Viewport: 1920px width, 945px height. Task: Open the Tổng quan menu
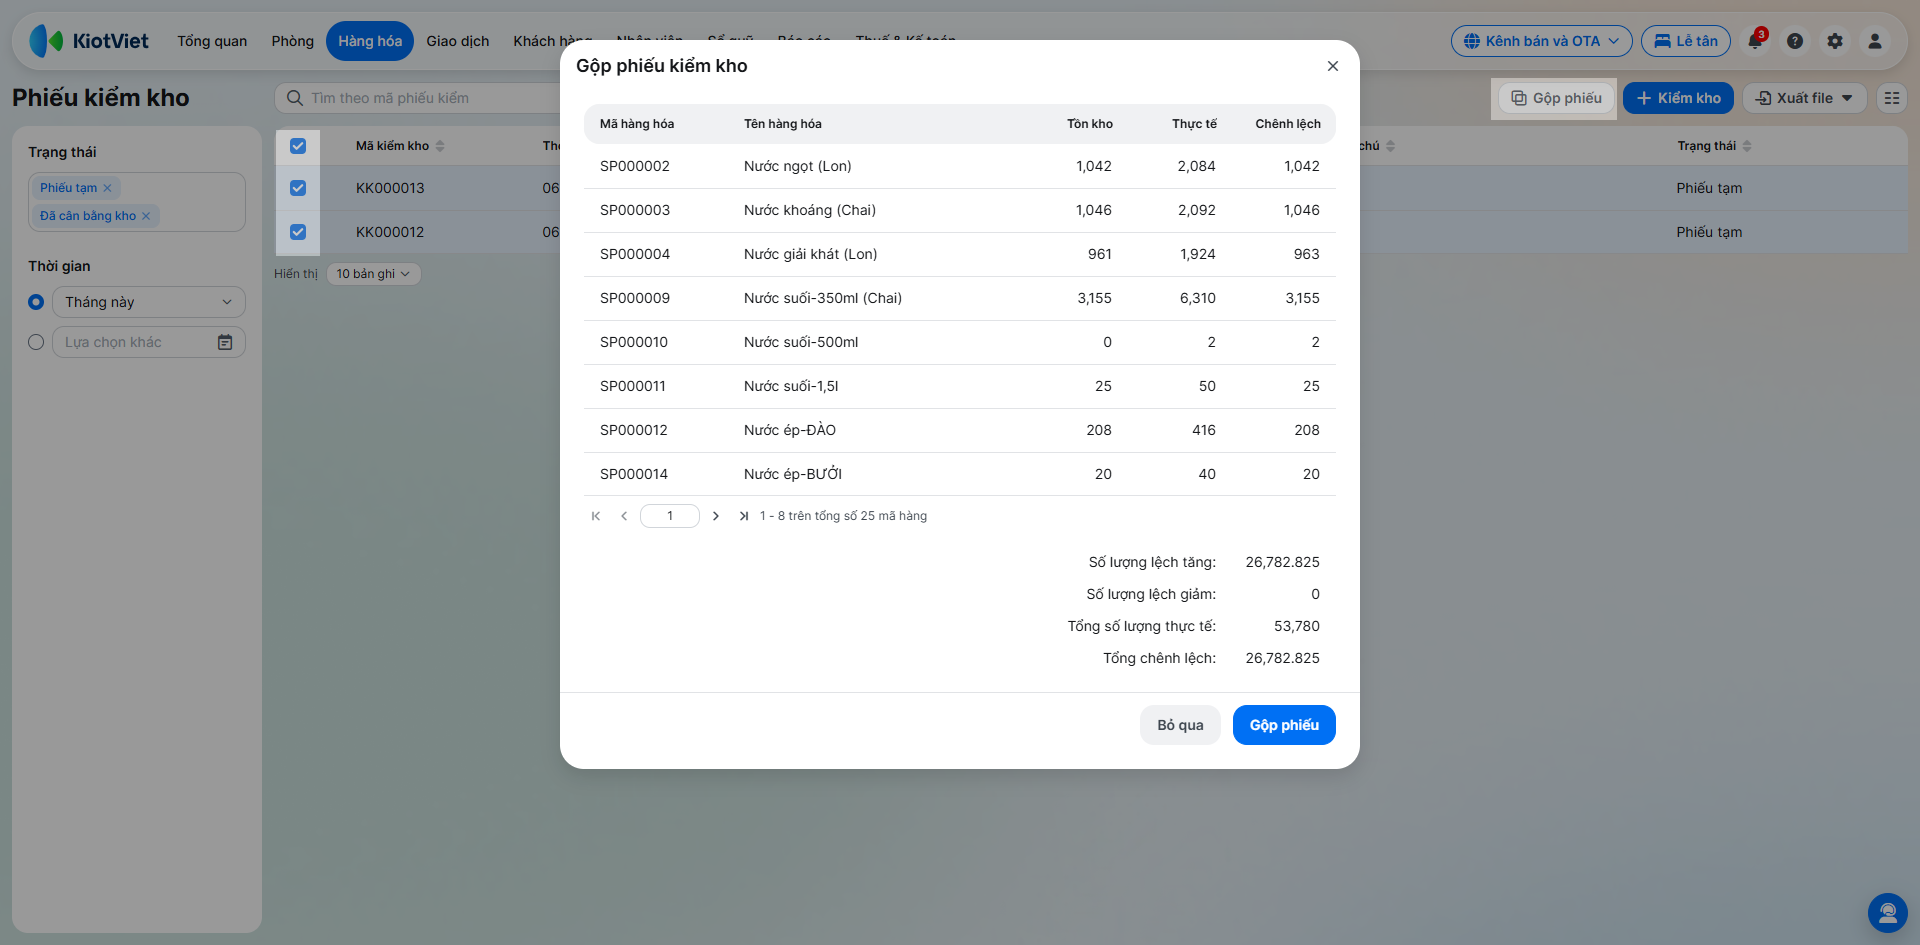212,41
